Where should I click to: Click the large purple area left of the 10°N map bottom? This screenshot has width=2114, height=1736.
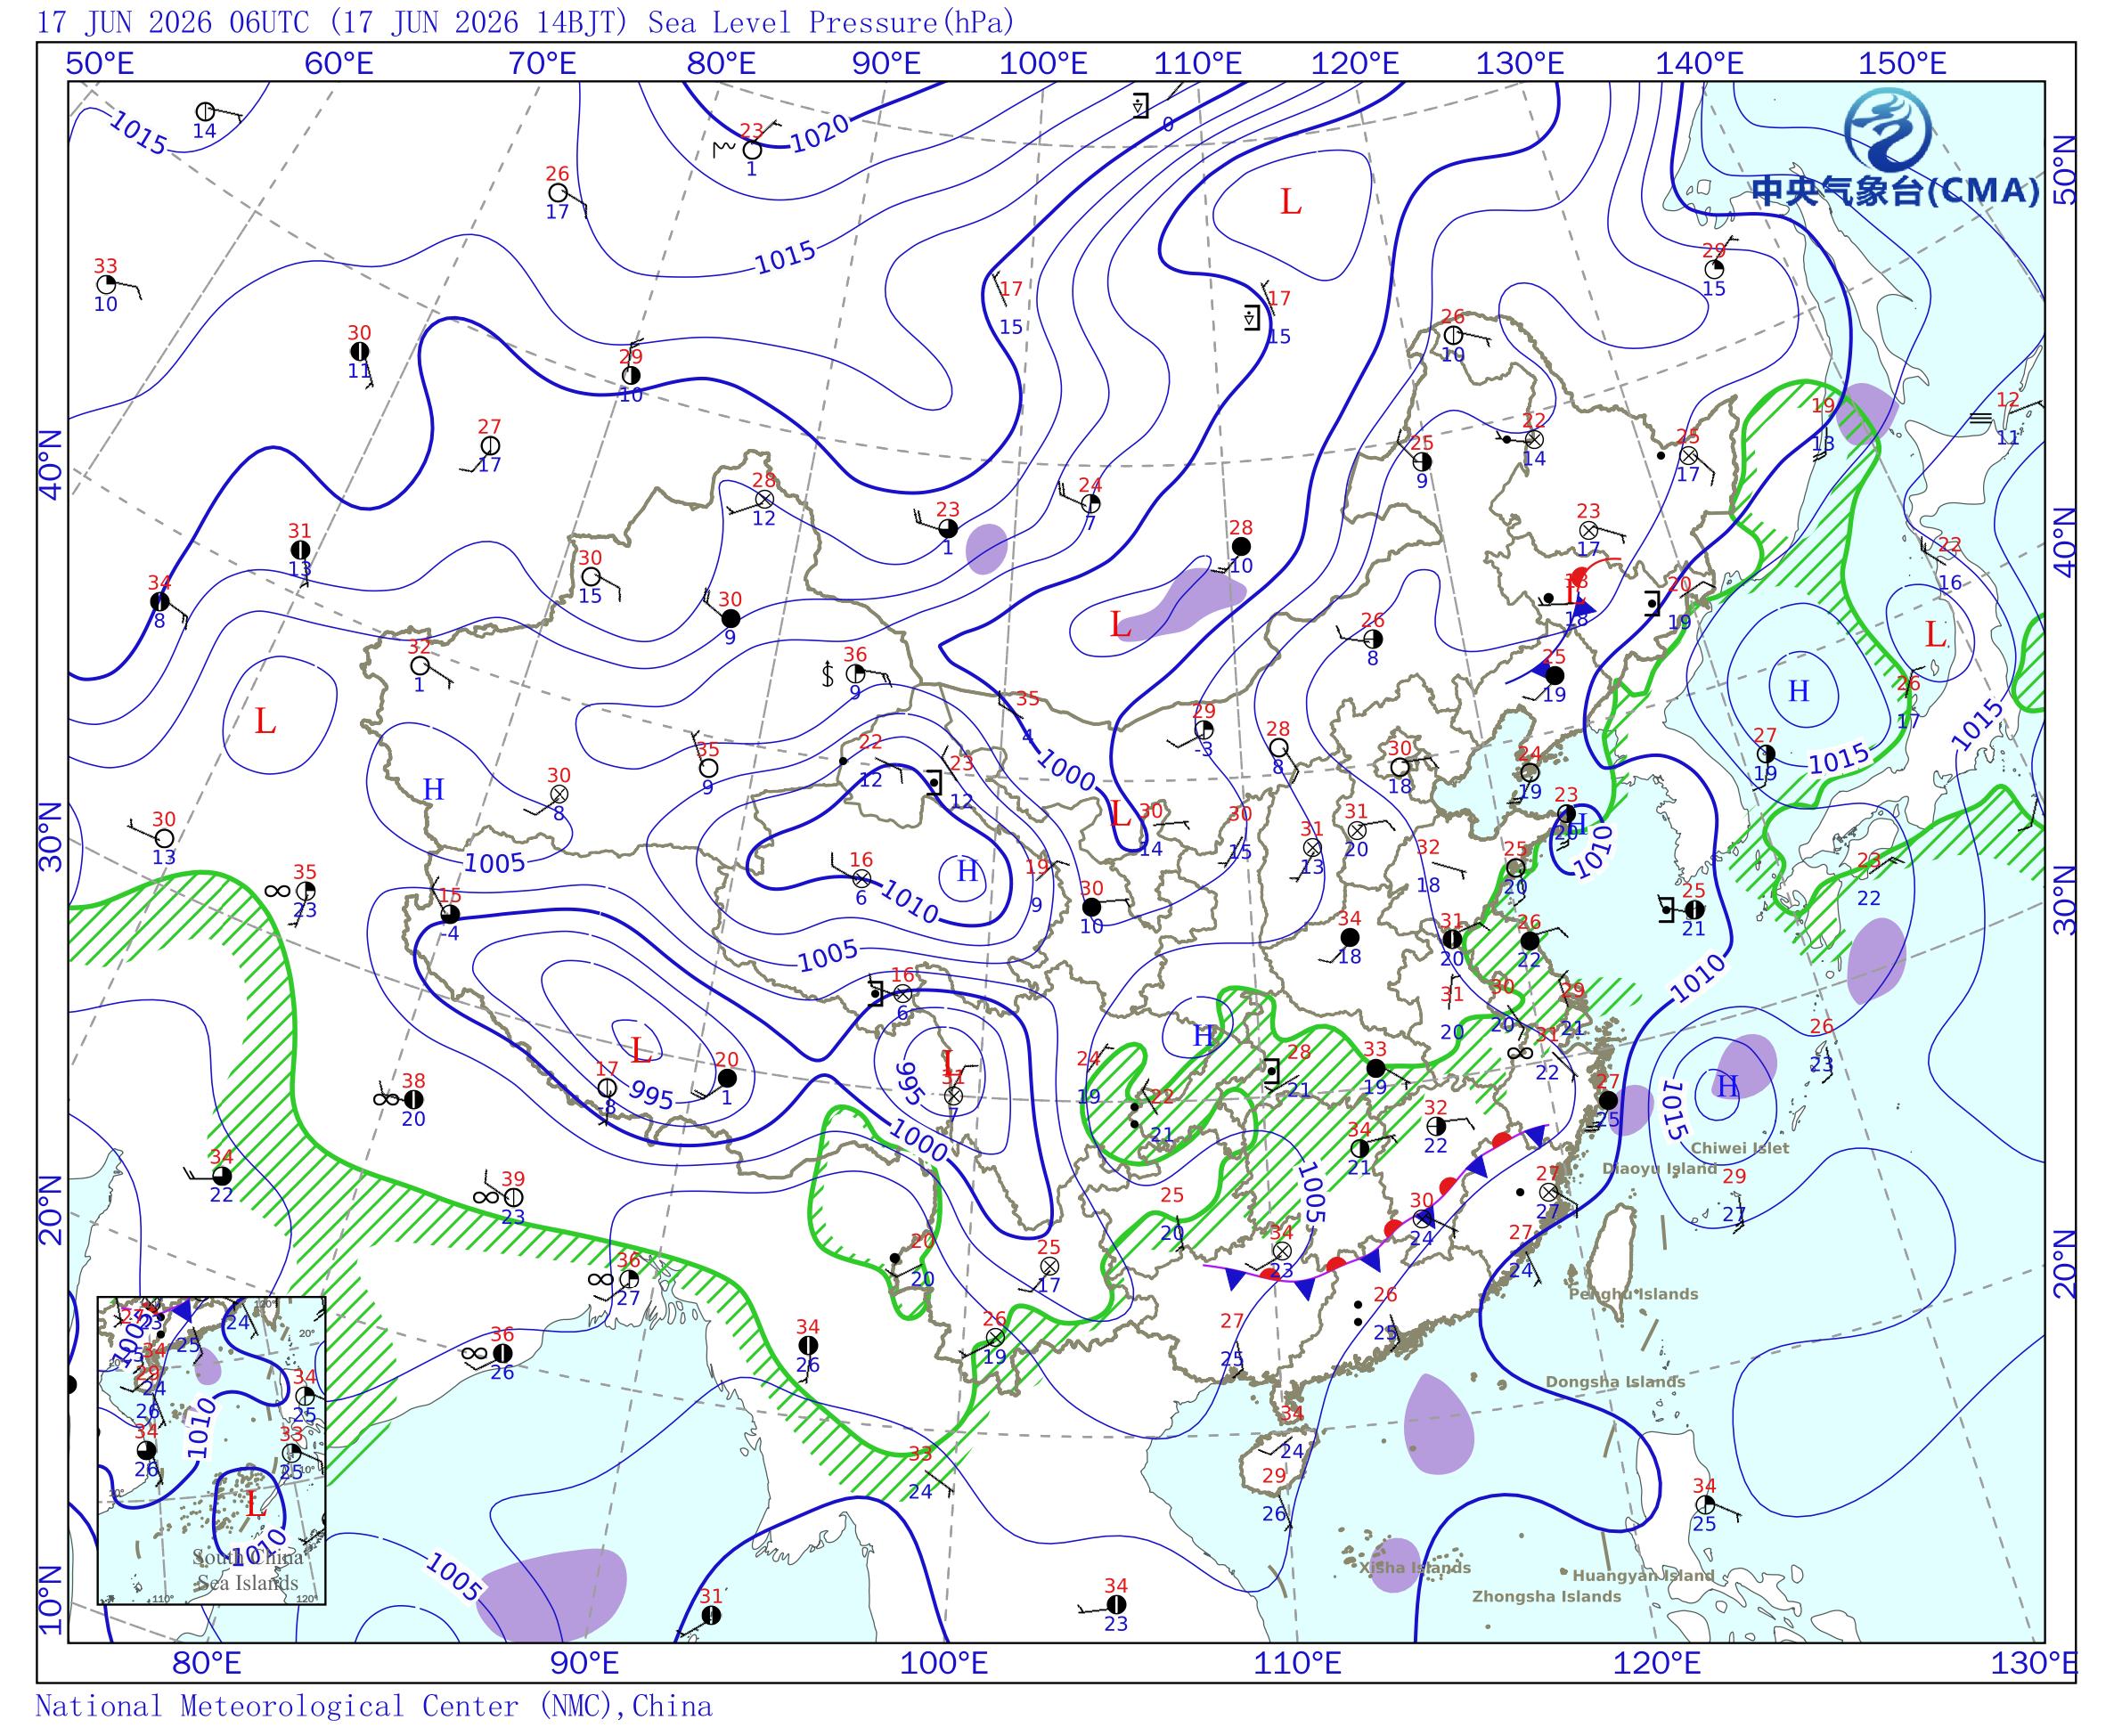click(552, 1594)
